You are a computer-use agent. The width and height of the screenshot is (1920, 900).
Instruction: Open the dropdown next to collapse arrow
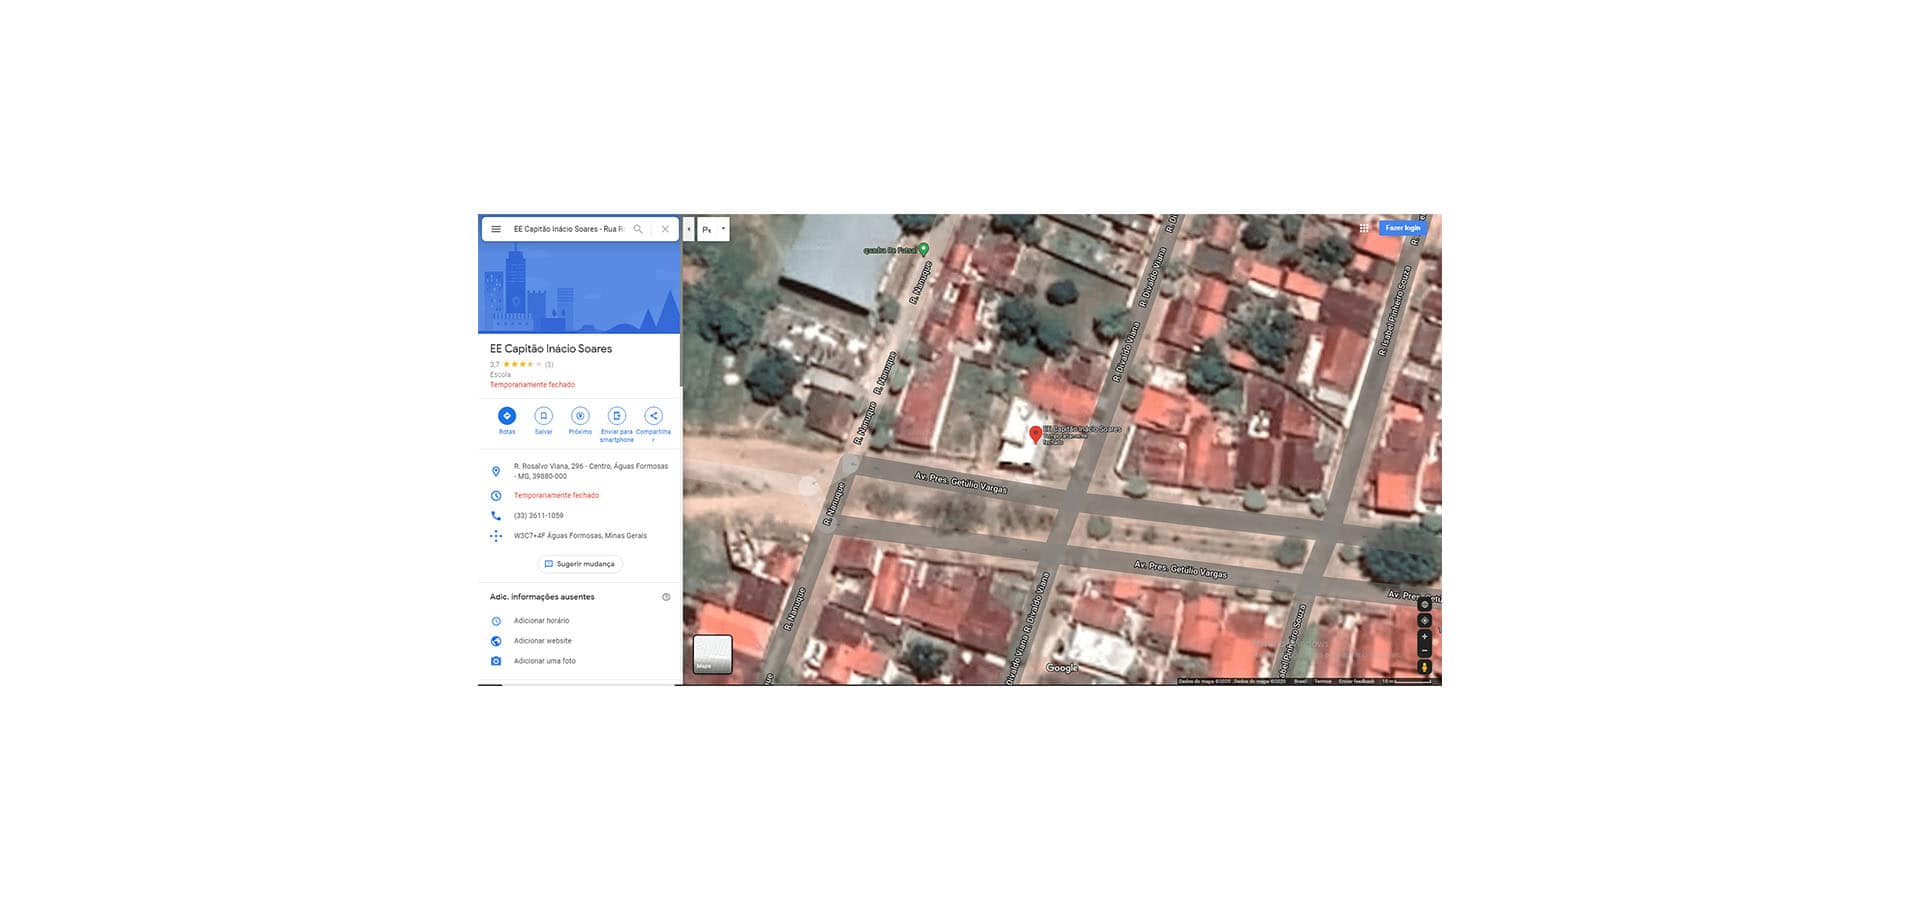[713, 229]
